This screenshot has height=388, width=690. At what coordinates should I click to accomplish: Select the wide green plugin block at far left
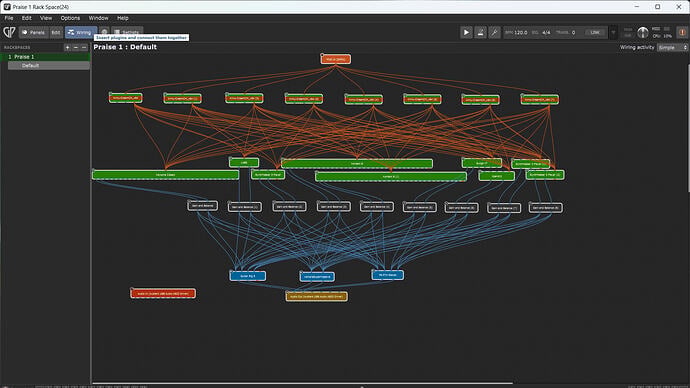click(x=165, y=175)
